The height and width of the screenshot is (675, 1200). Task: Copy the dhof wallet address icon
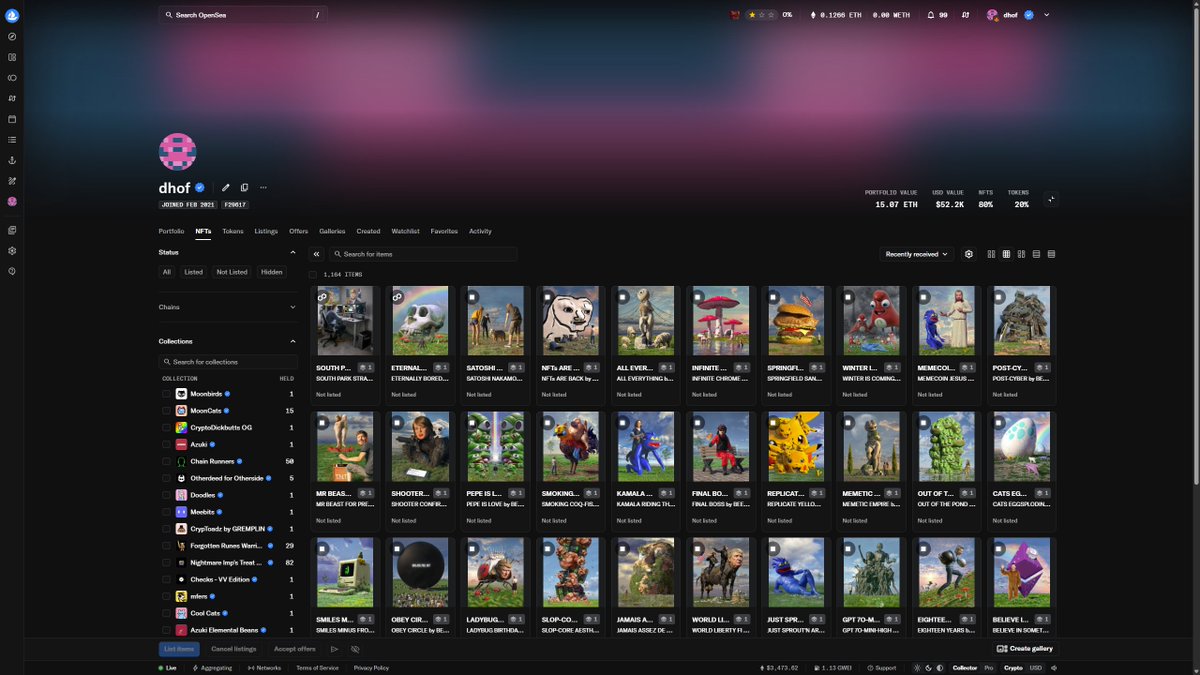(x=244, y=187)
